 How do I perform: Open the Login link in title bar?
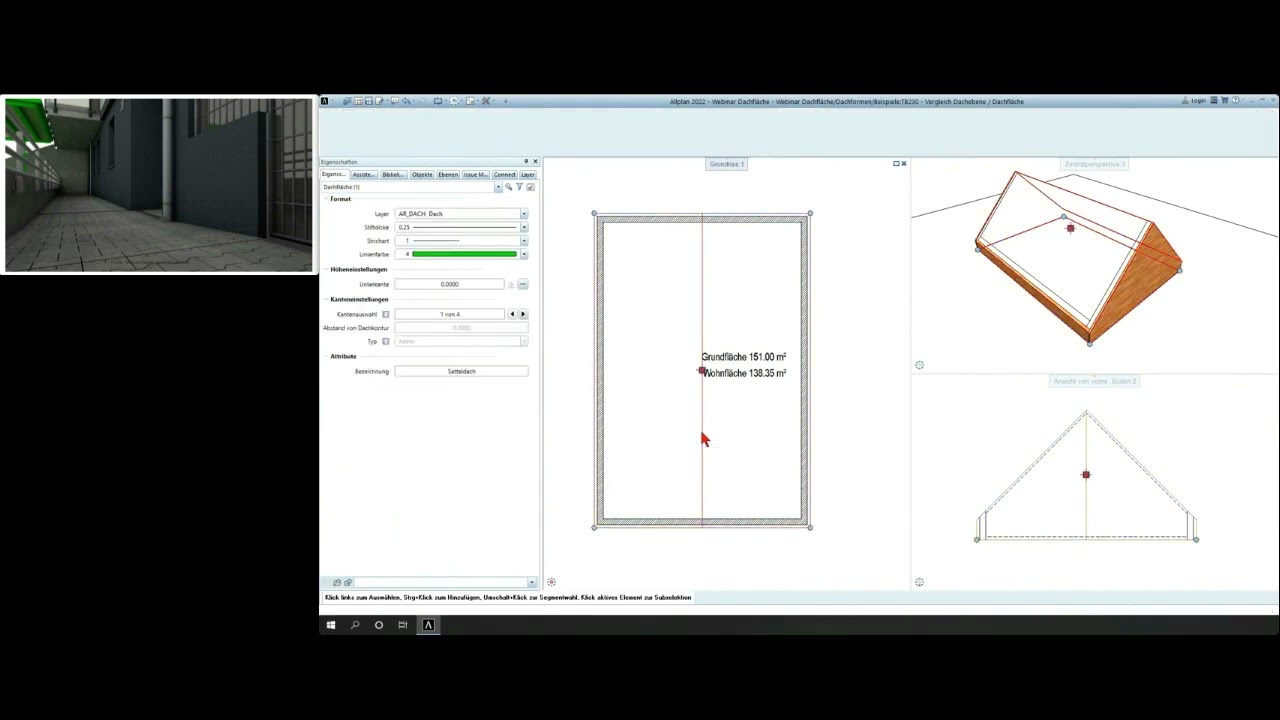coord(1196,101)
